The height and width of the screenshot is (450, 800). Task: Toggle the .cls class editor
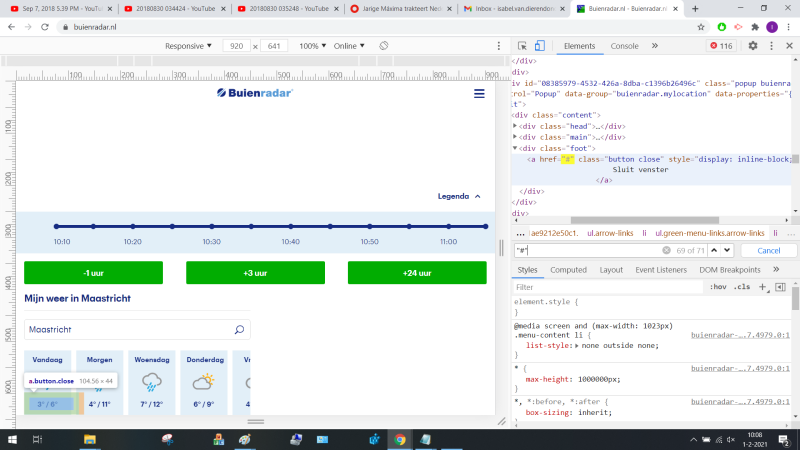(742, 287)
